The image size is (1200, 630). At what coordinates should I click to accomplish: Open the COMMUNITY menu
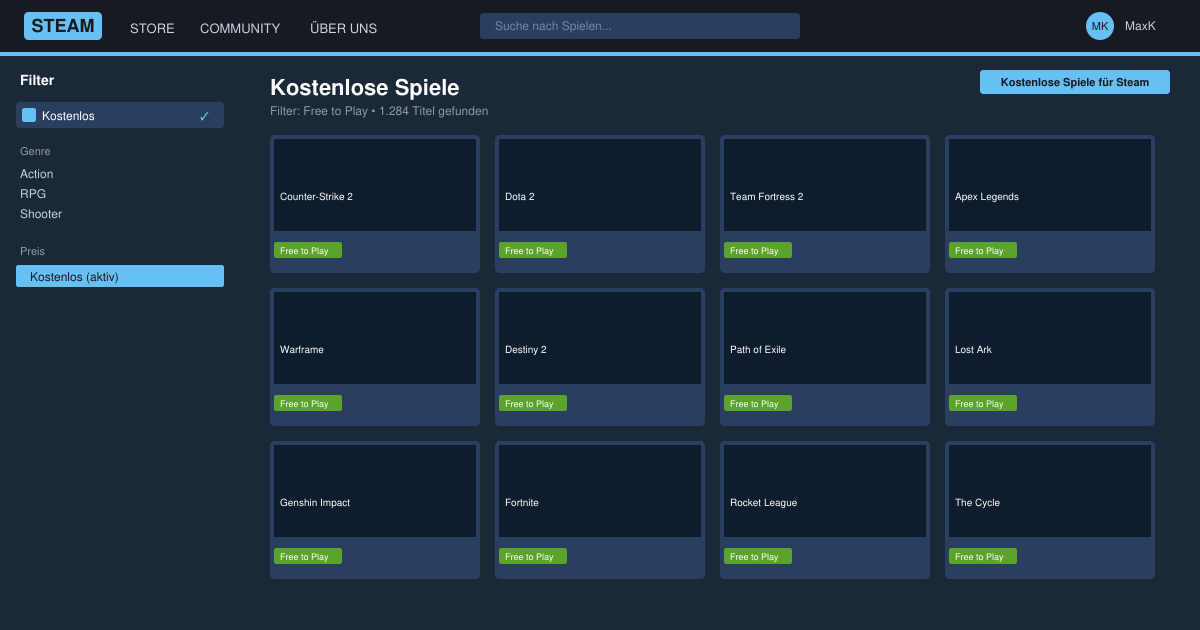[240, 28]
